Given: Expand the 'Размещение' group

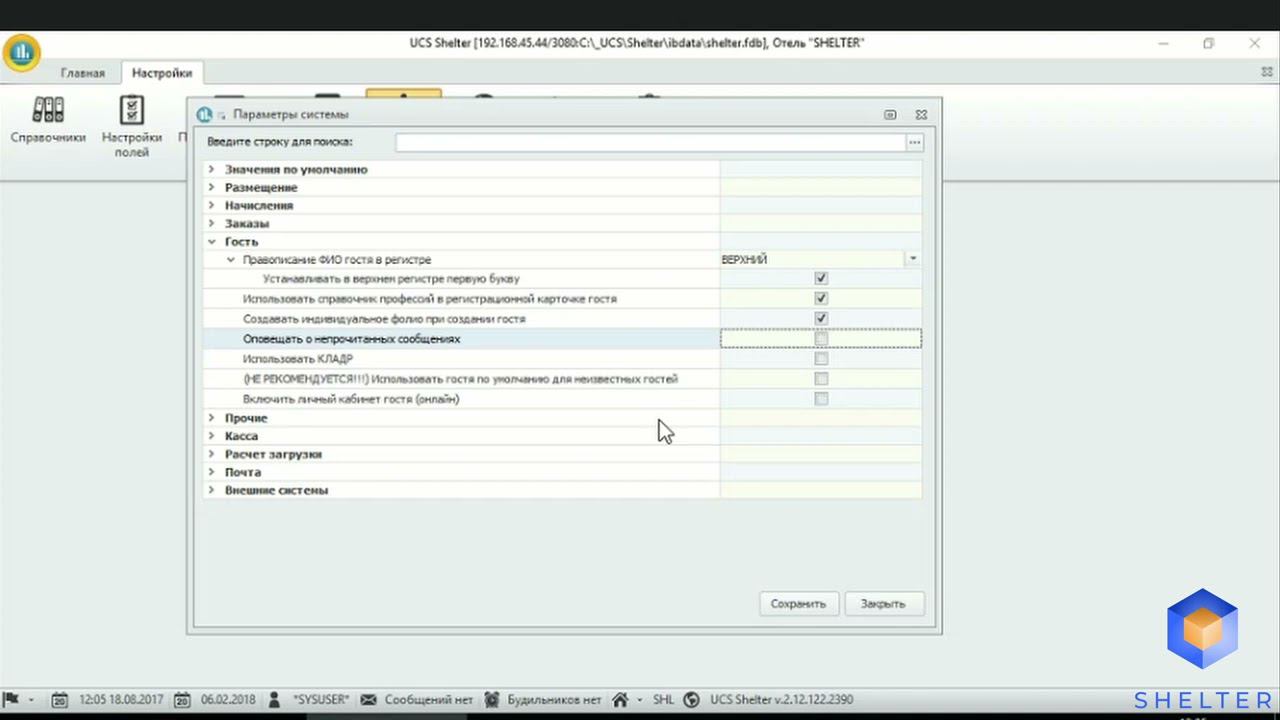Looking at the screenshot, I should [211, 187].
